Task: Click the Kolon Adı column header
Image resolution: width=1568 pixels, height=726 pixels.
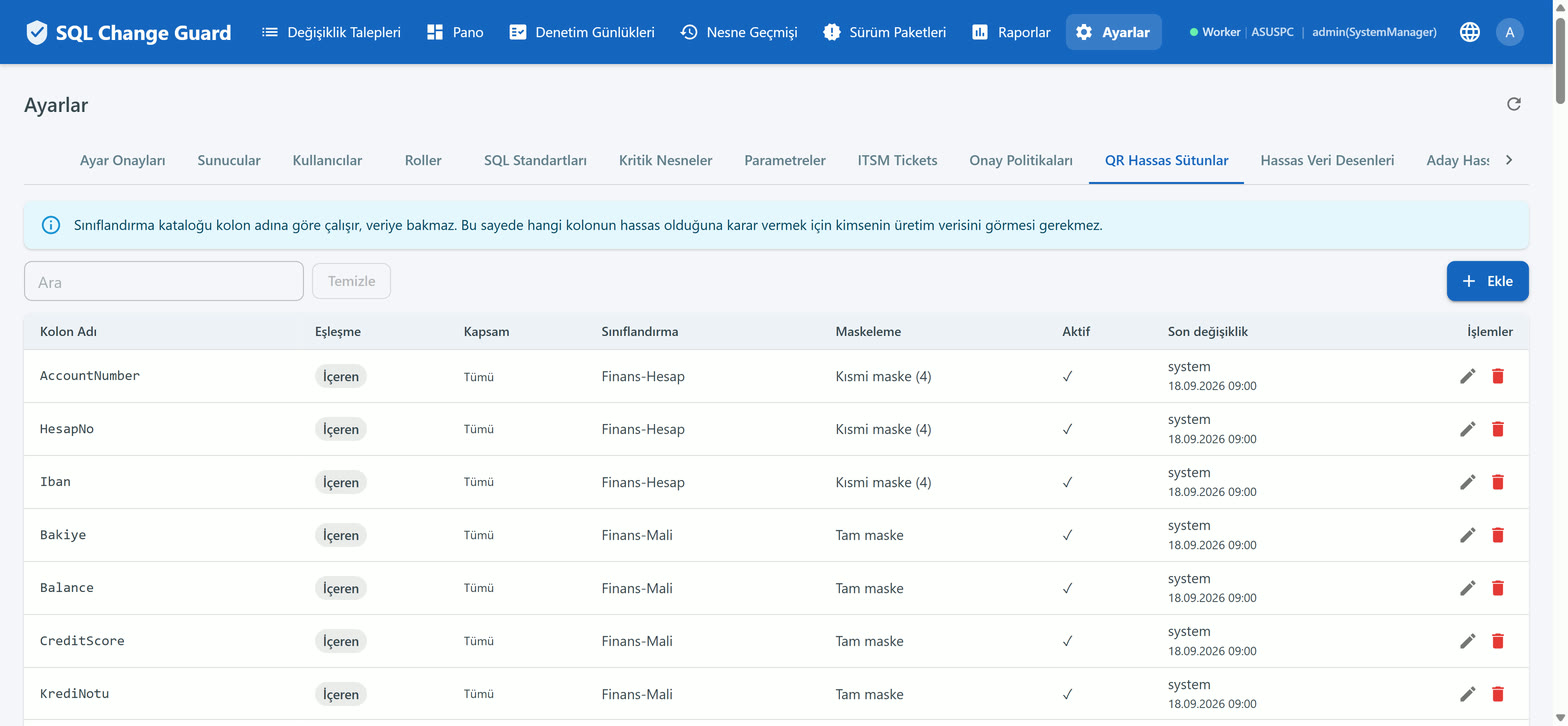Action: point(68,332)
